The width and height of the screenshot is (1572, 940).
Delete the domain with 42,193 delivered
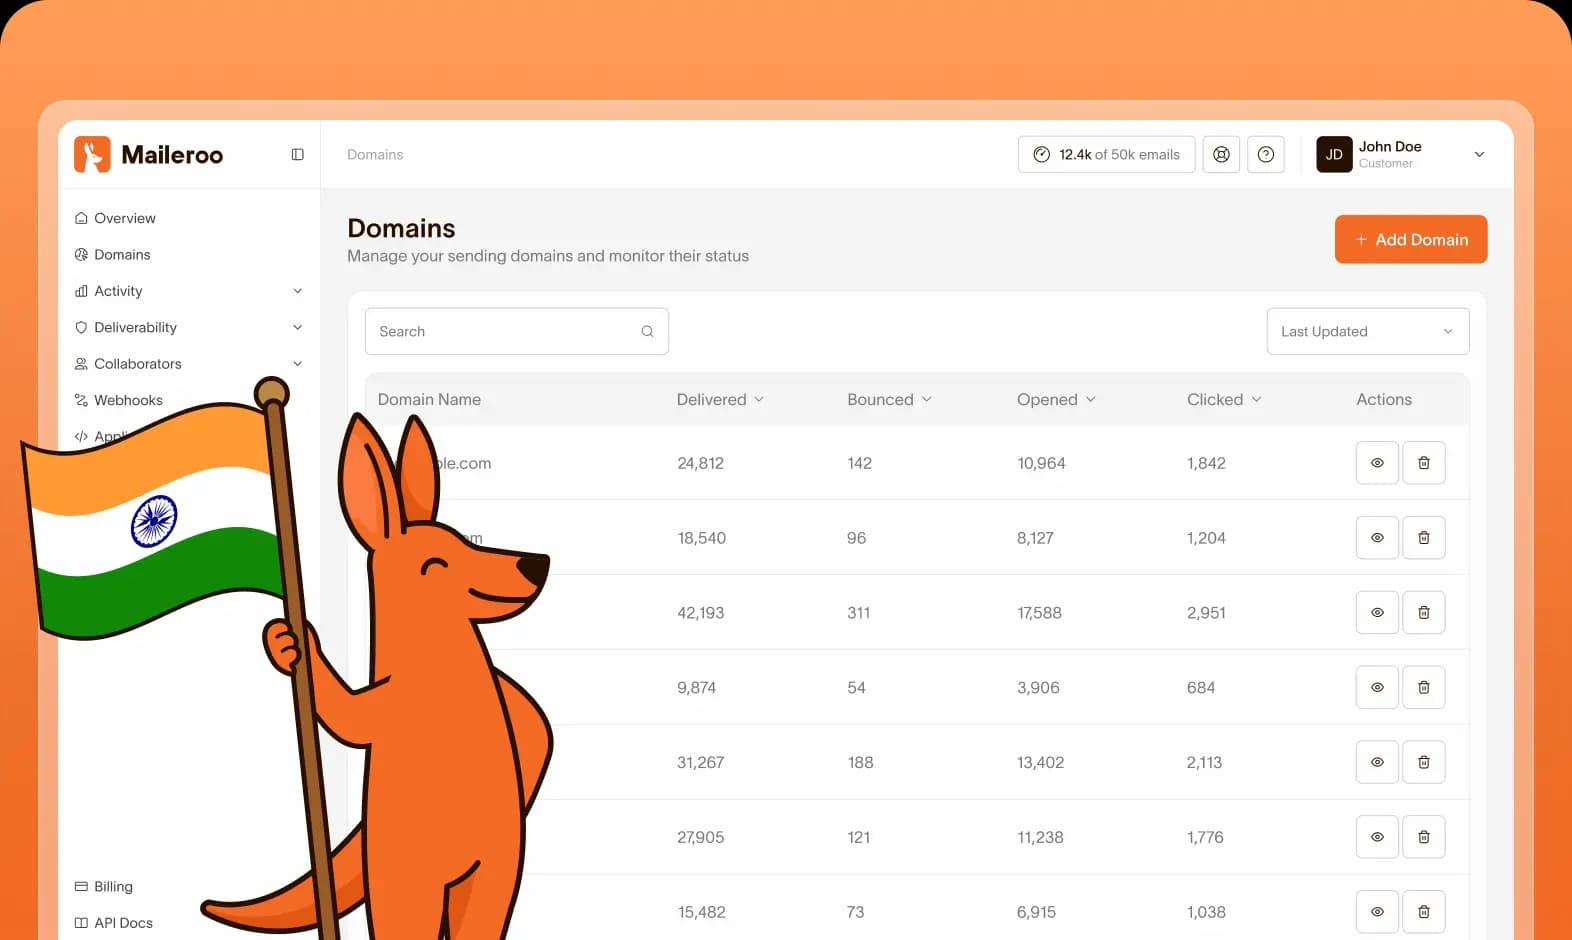(1424, 612)
